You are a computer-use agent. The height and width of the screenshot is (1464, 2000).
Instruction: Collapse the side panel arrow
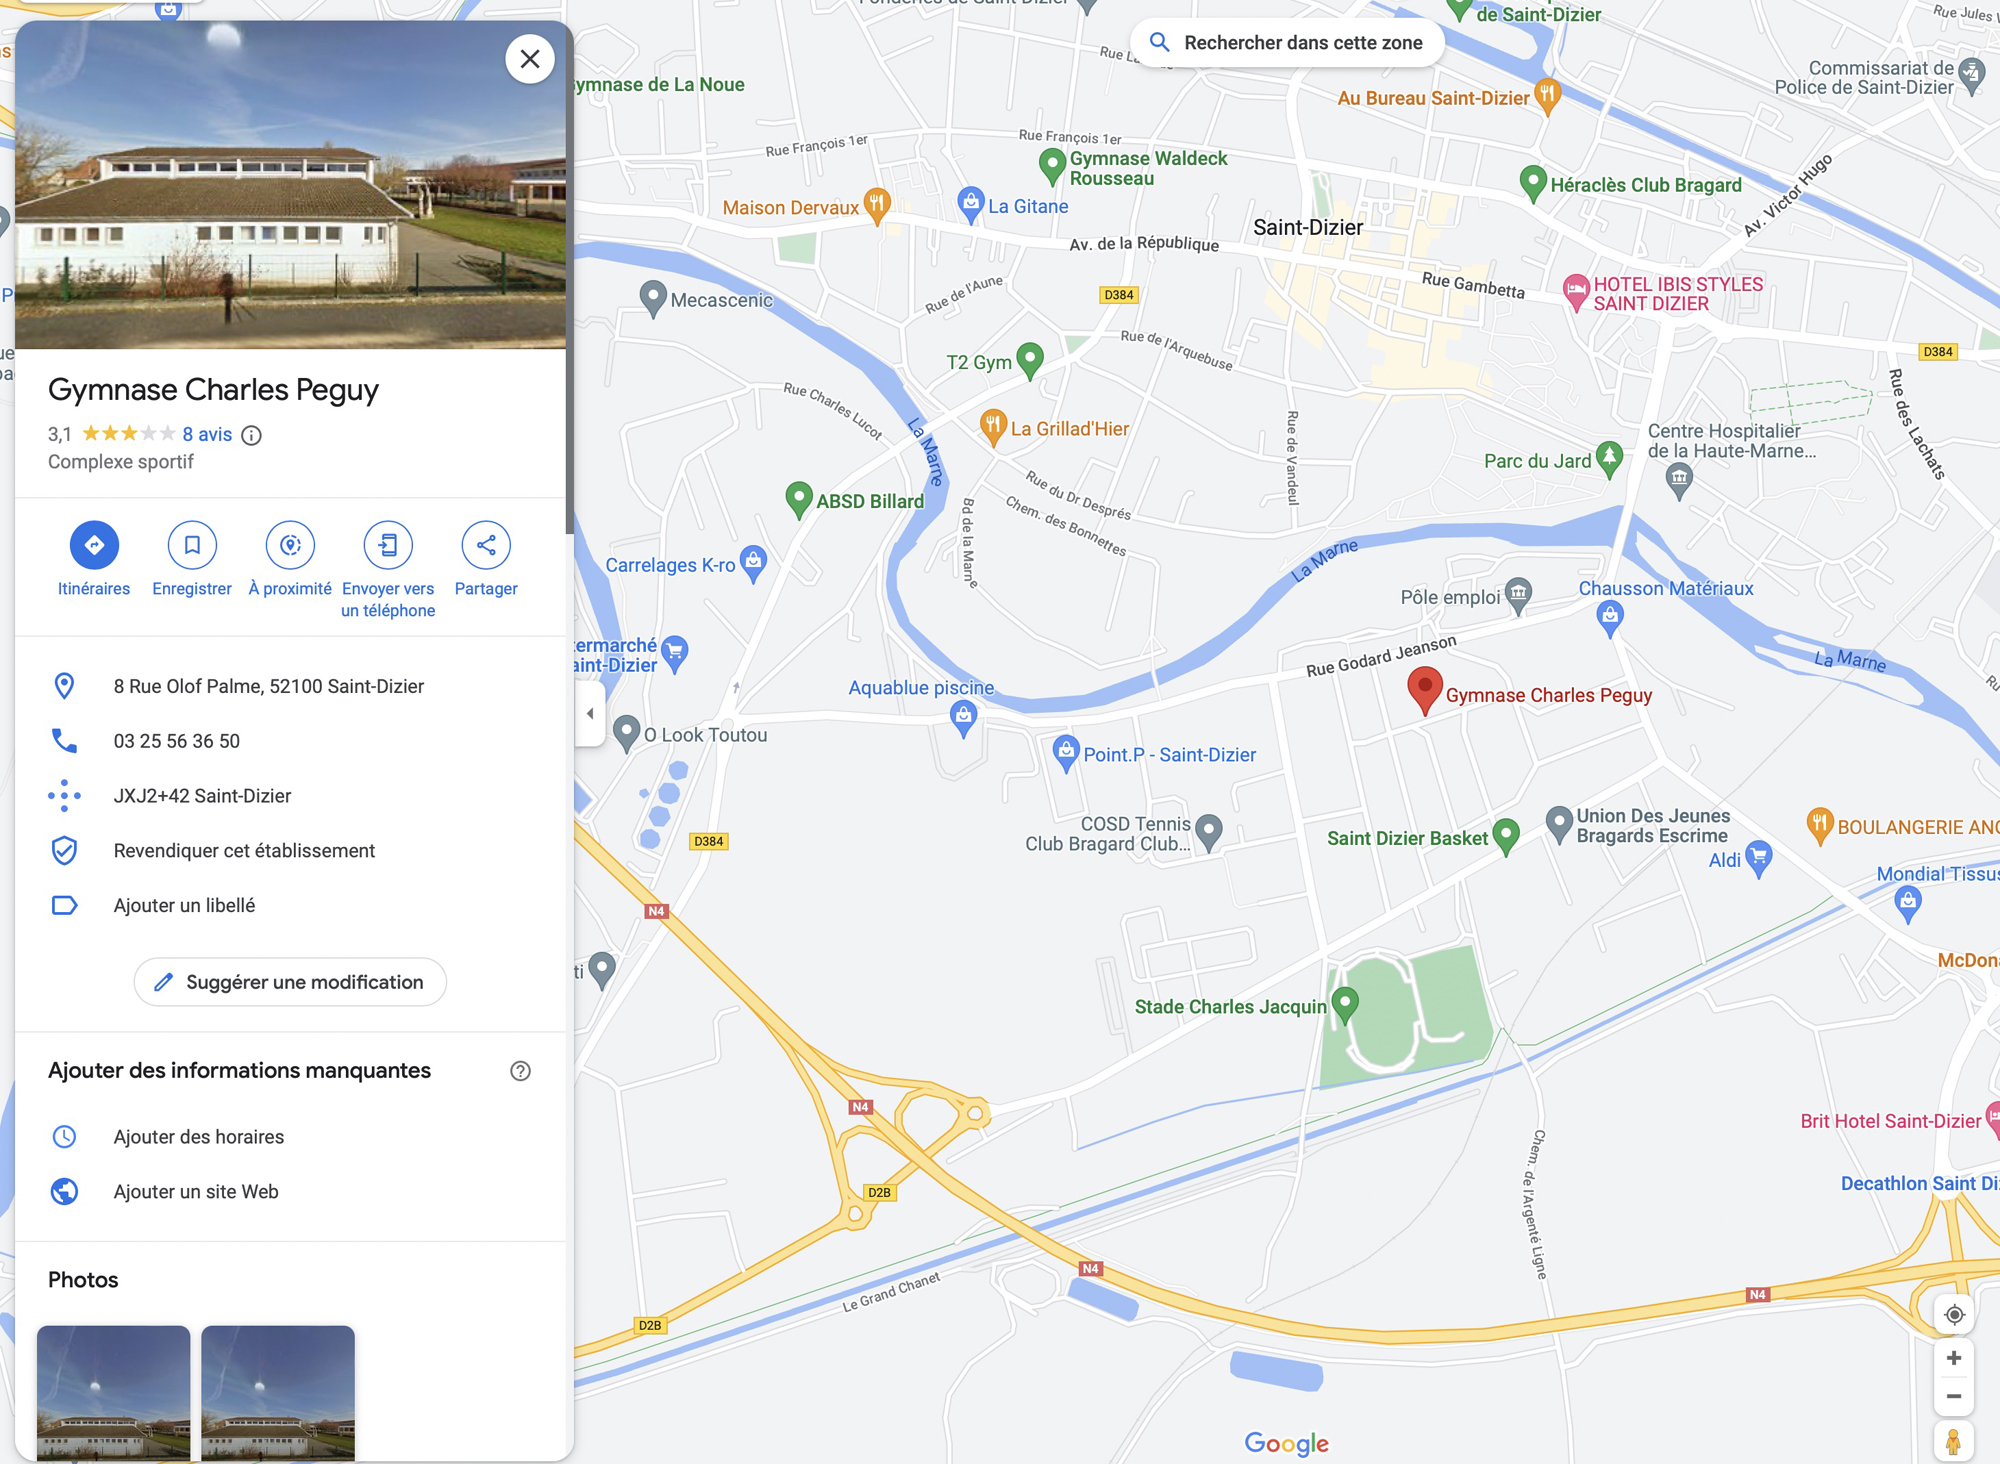click(x=590, y=713)
